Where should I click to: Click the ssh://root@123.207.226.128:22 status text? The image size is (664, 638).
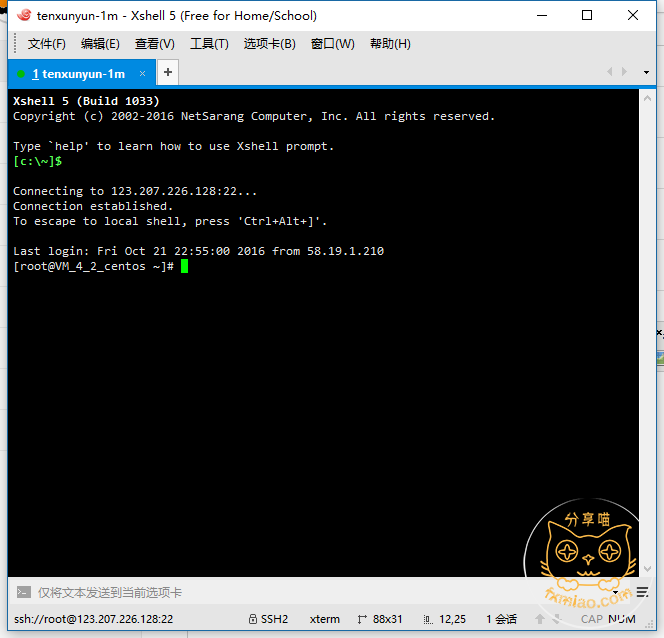(94, 619)
